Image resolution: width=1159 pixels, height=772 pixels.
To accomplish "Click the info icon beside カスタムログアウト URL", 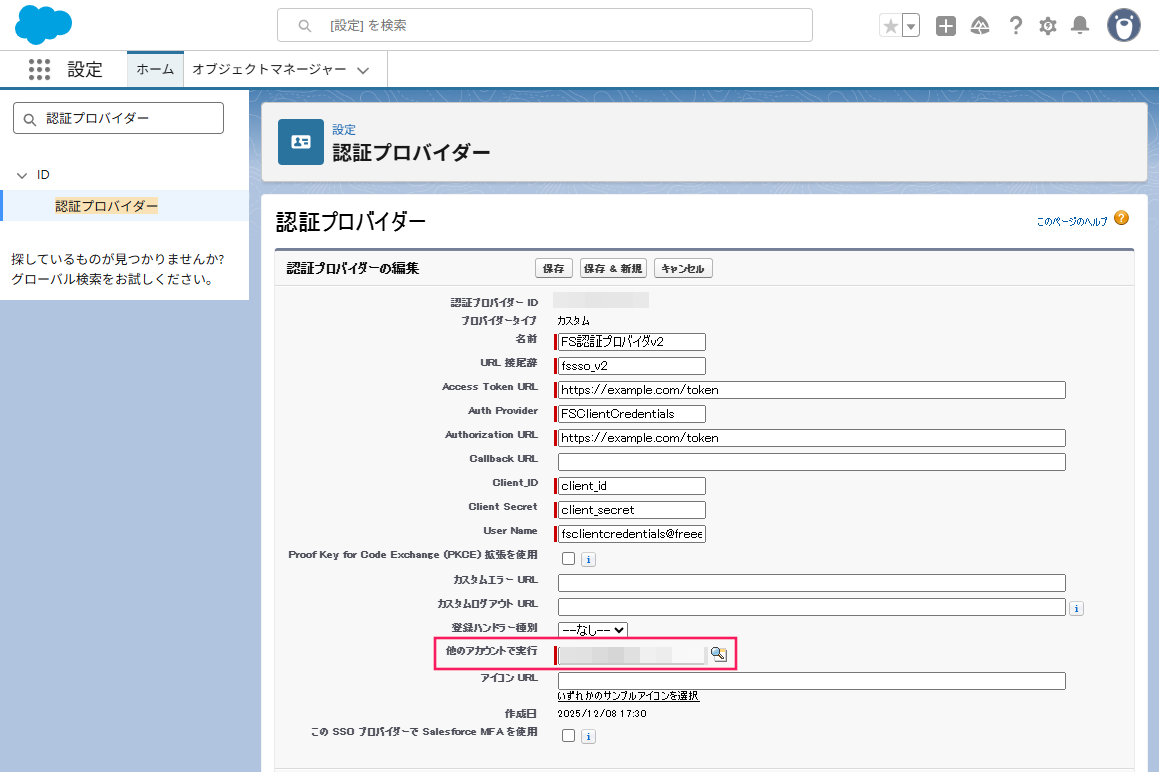I will coord(1076,609).
